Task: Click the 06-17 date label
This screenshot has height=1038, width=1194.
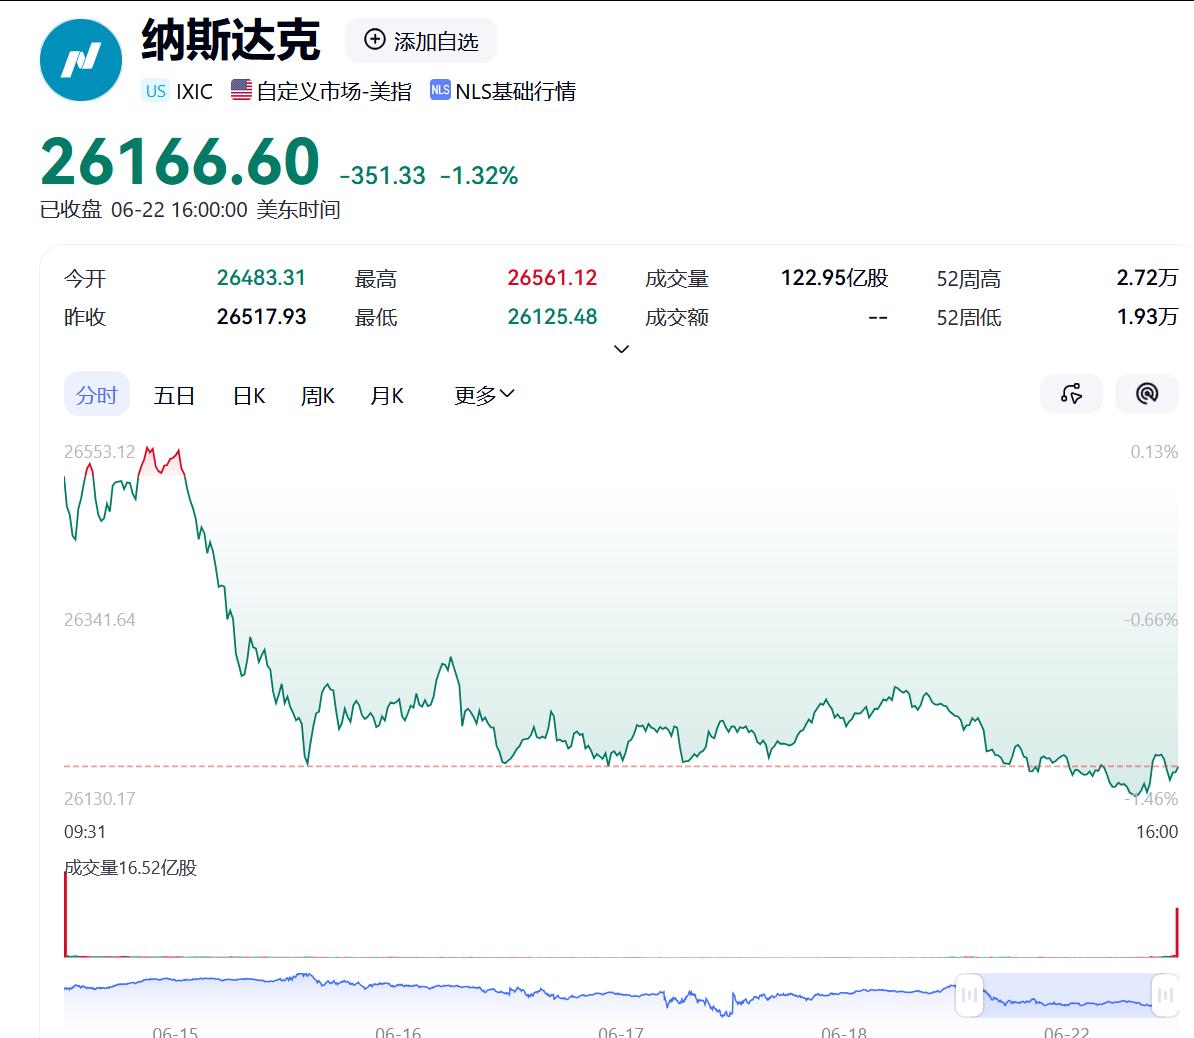Action: 621,1032
